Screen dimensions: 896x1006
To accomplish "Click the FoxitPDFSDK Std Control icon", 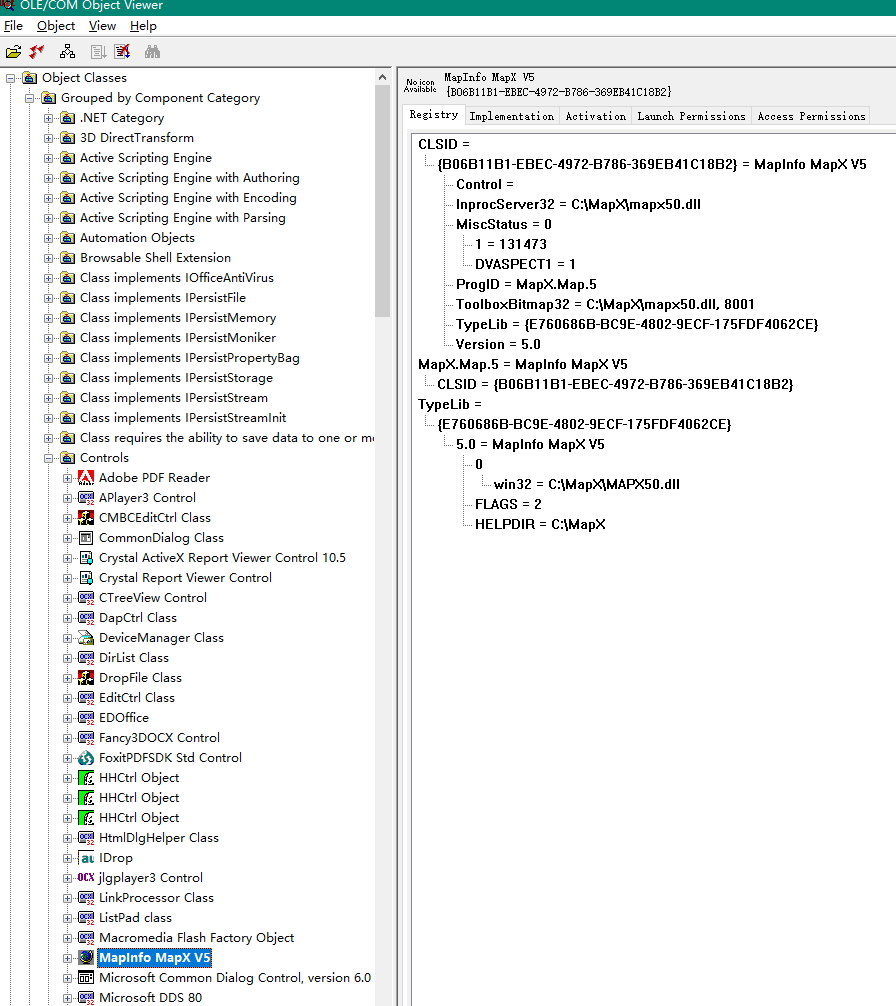I will coord(86,758).
